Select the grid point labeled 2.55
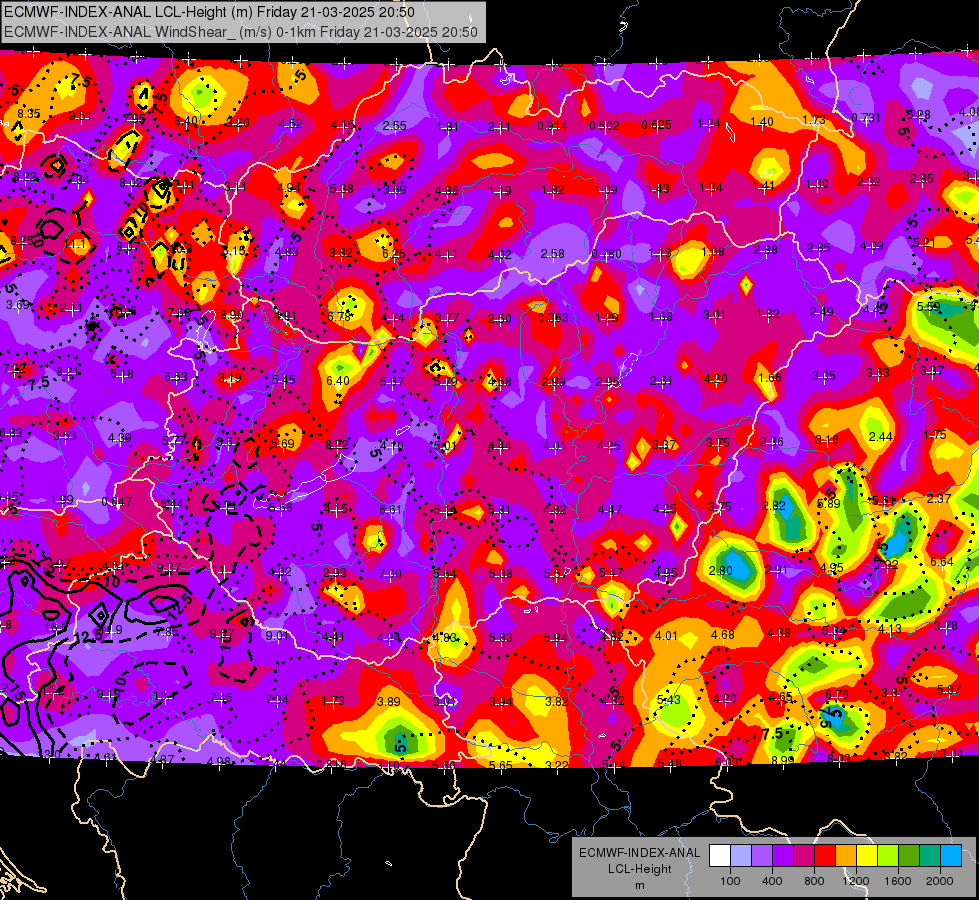979x900 pixels. coord(395,126)
